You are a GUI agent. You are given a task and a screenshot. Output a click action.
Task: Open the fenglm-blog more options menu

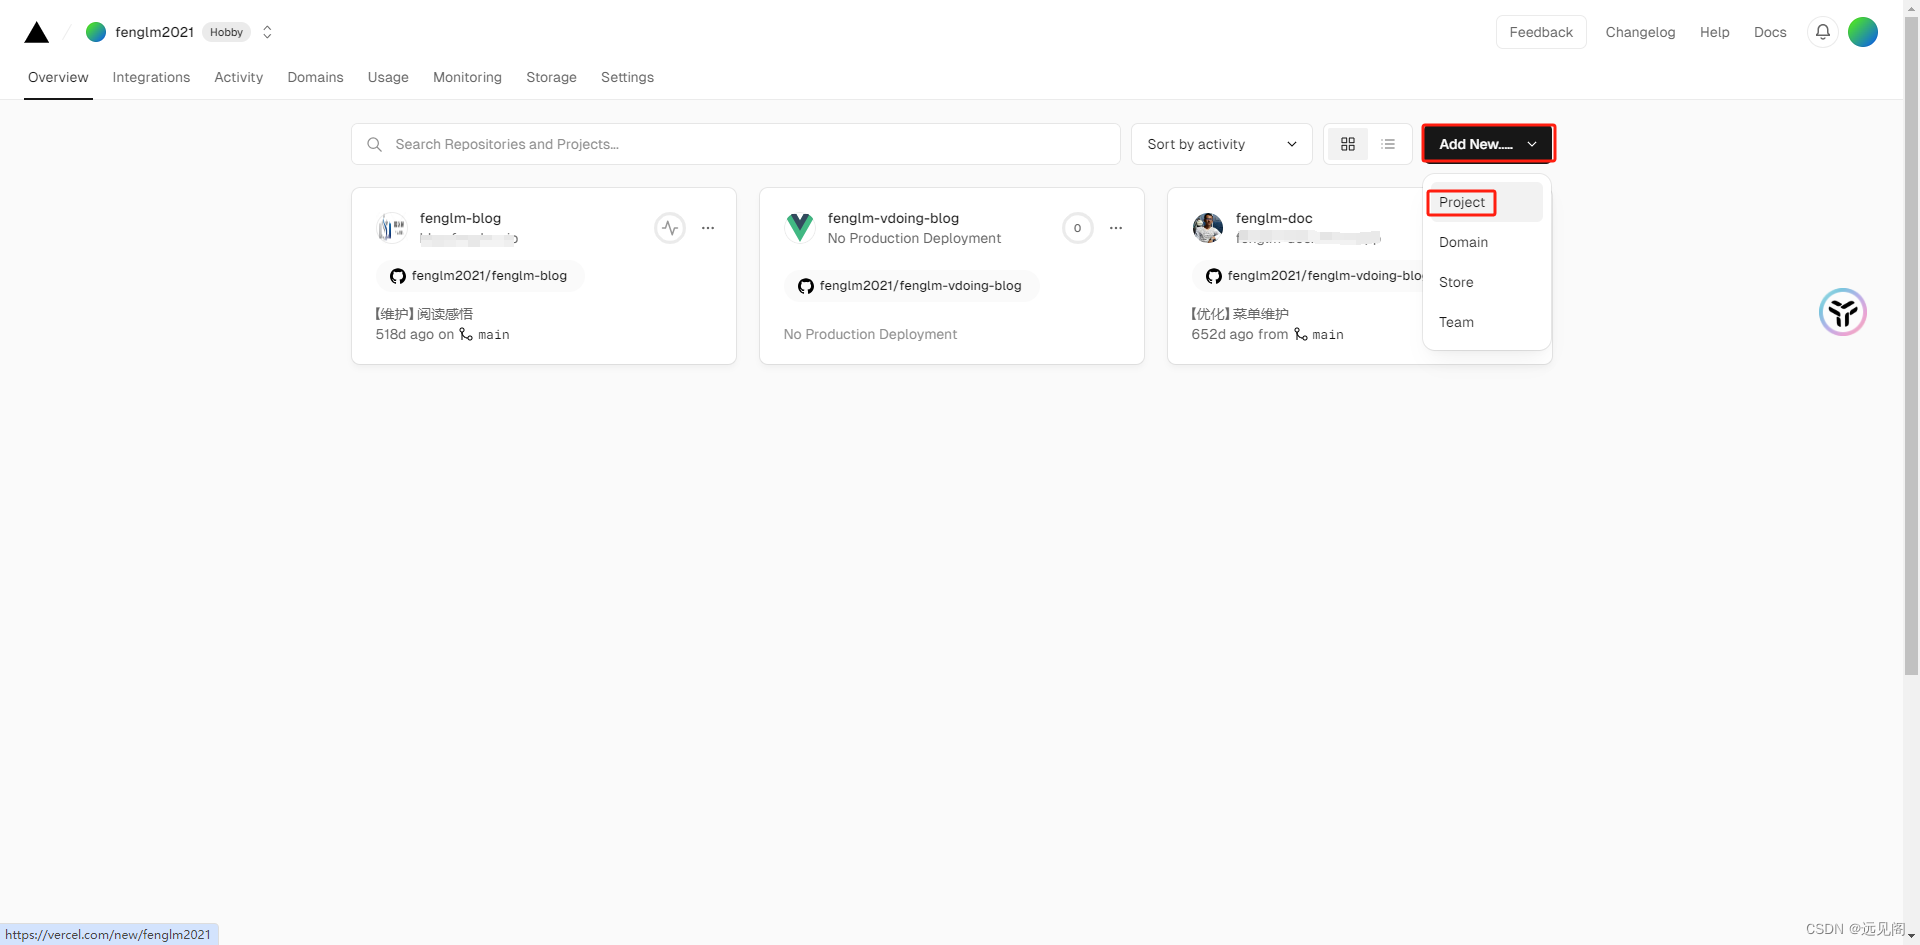point(708,228)
